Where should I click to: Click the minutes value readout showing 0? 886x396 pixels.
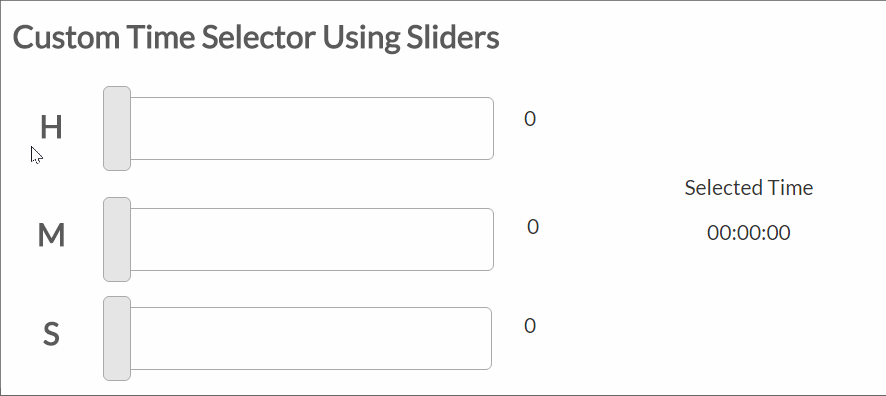[533, 227]
